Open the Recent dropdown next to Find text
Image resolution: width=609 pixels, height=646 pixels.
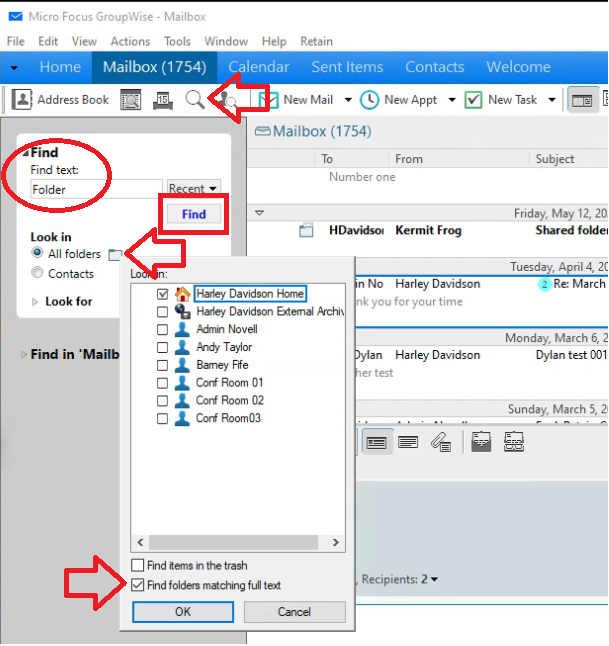[194, 189]
